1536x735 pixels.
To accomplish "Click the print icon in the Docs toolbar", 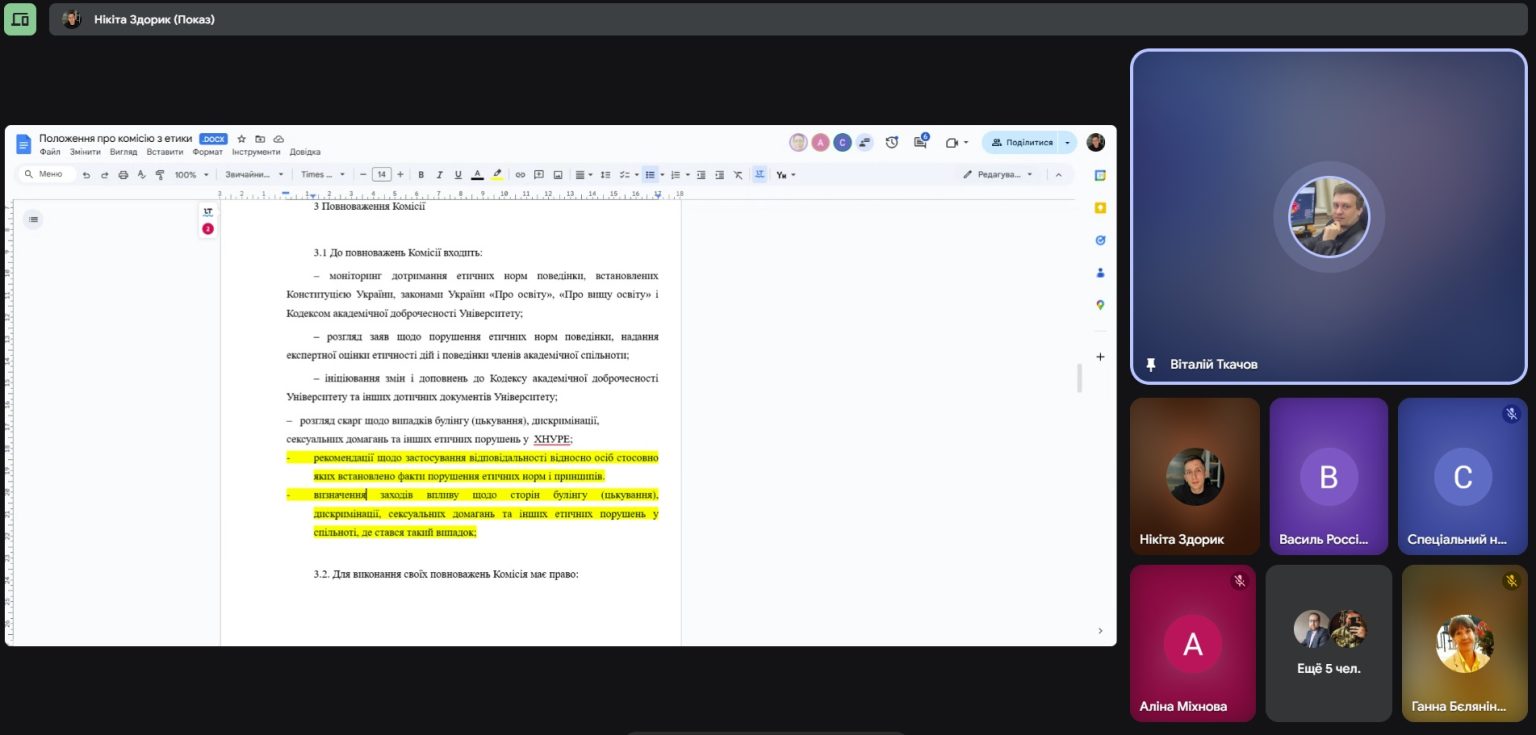I will click(x=123, y=175).
